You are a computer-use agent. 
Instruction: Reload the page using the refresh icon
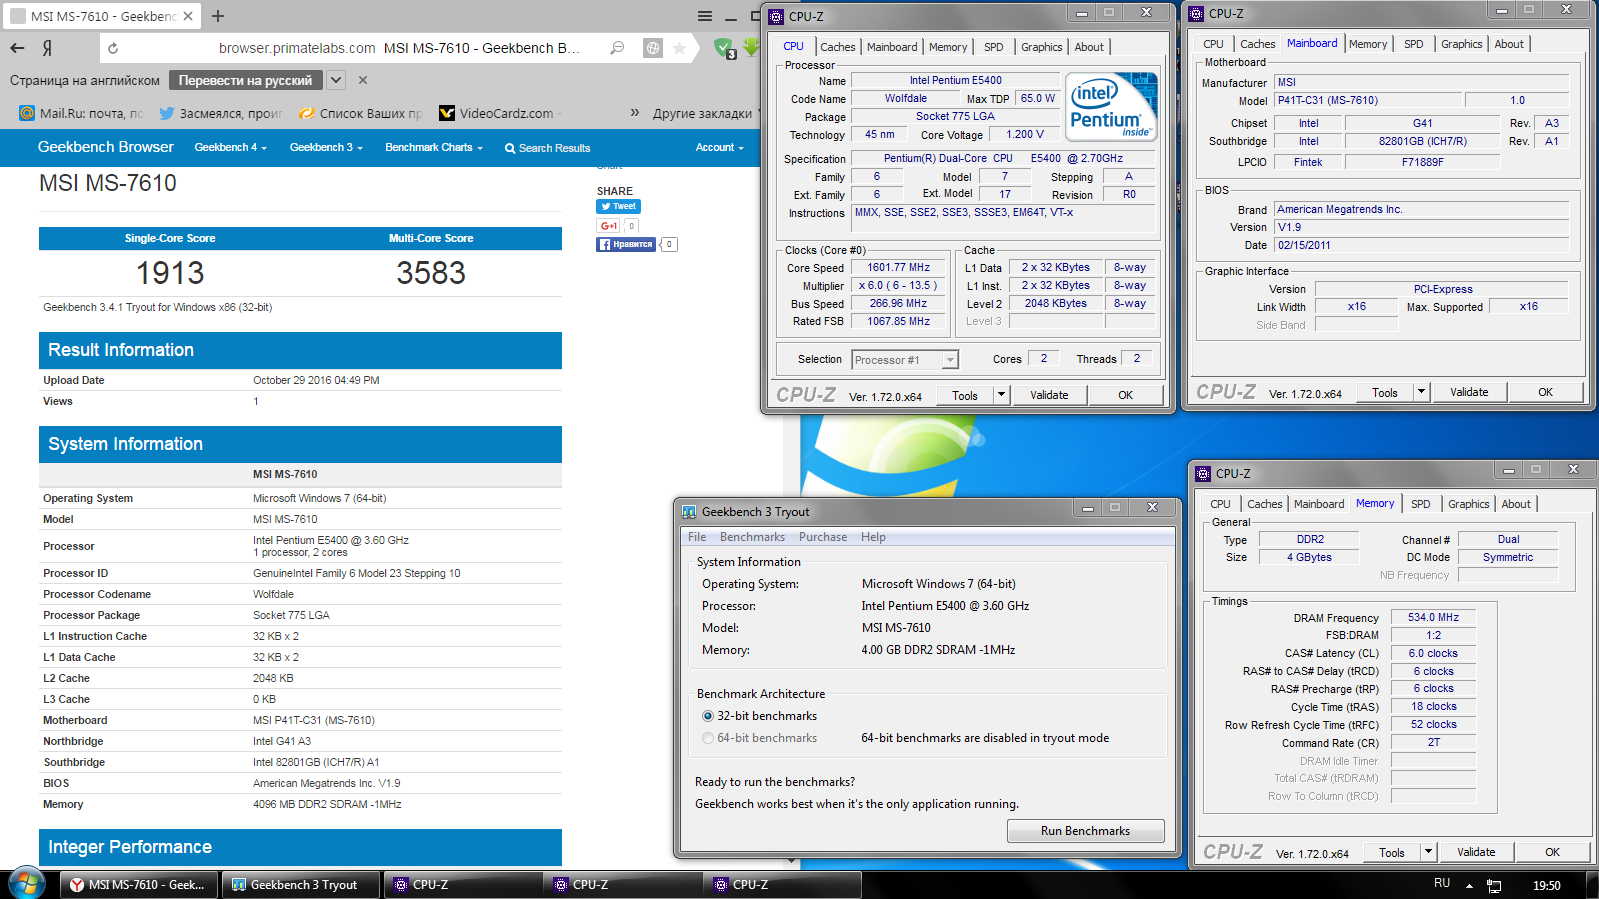pyautogui.click(x=113, y=48)
